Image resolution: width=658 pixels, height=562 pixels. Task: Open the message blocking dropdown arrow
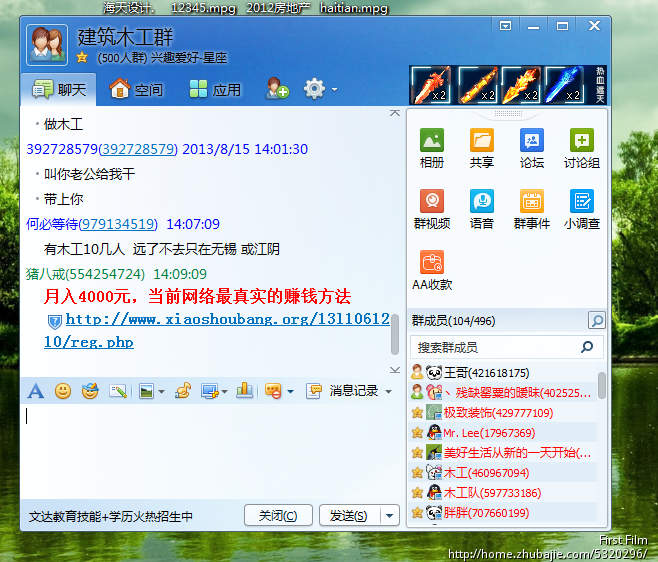click(x=290, y=392)
